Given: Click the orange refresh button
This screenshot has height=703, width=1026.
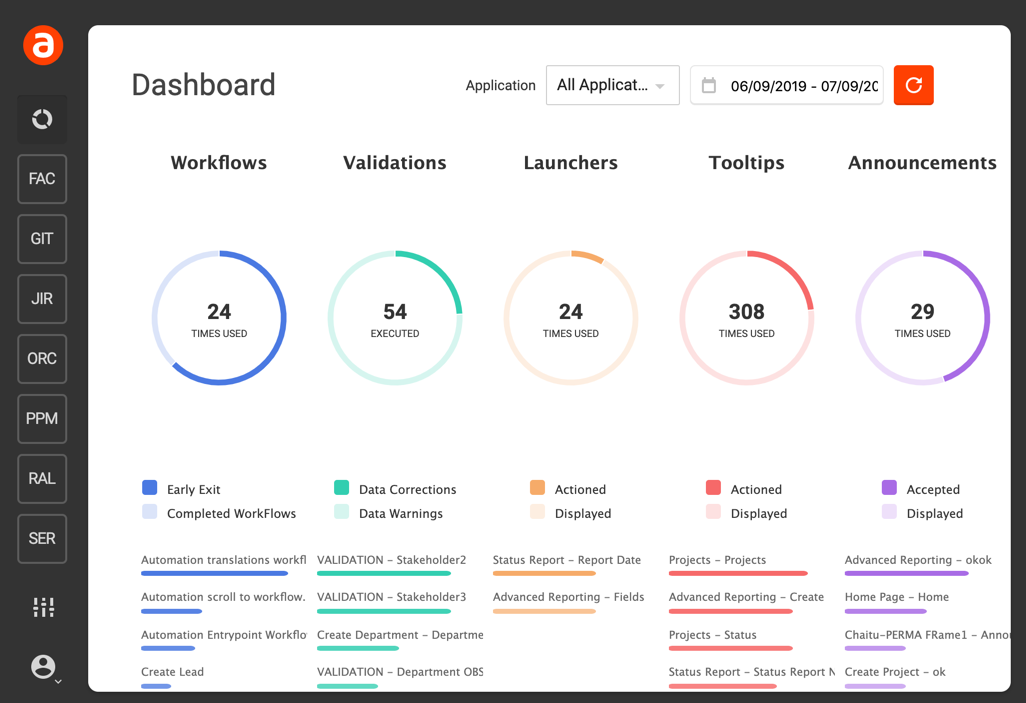Looking at the screenshot, I should [x=913, y=85].
